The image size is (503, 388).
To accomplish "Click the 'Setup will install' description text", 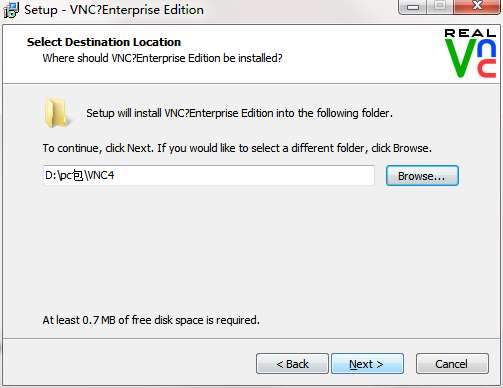I will pyautogui.click(x=239, y=113).
